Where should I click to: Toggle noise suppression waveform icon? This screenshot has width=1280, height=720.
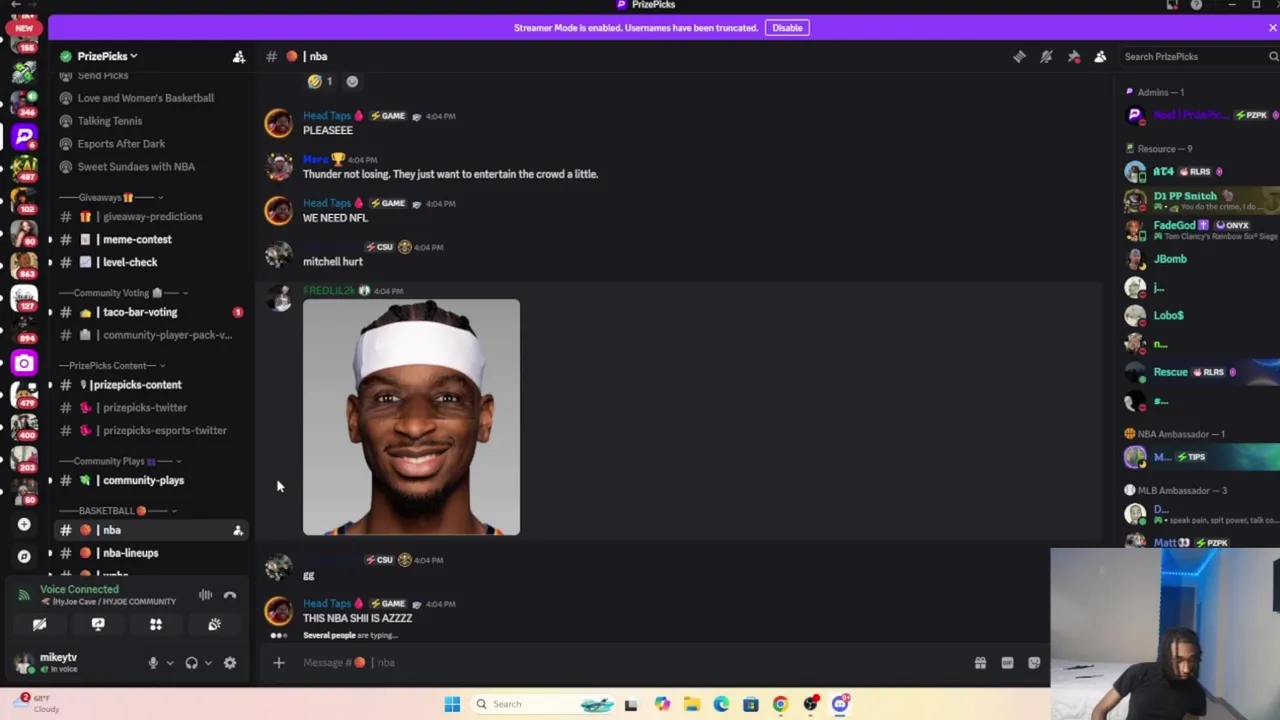(x=205, y=595)
